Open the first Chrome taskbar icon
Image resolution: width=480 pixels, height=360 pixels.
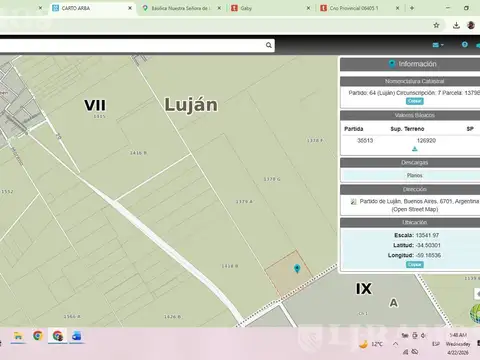(x=38, y=336)
